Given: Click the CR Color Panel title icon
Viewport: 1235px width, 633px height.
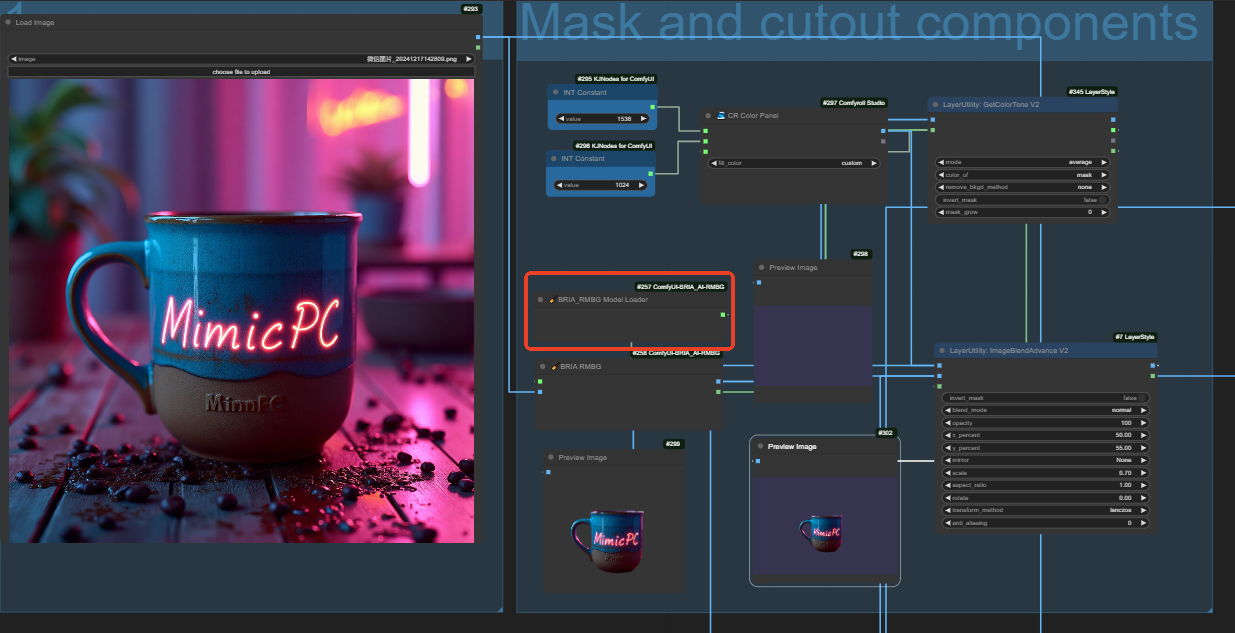Looking at the screenshot, I should coord(720,116).
